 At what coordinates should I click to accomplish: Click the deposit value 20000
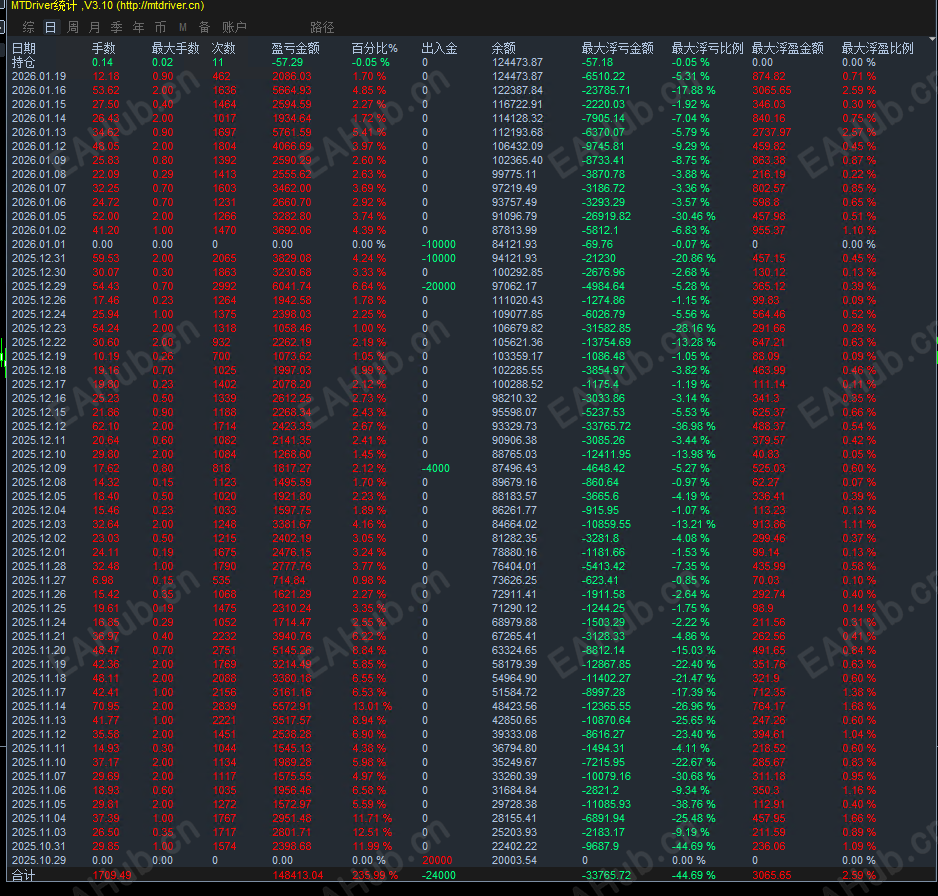pyautogui.click(x=437, y=860)
